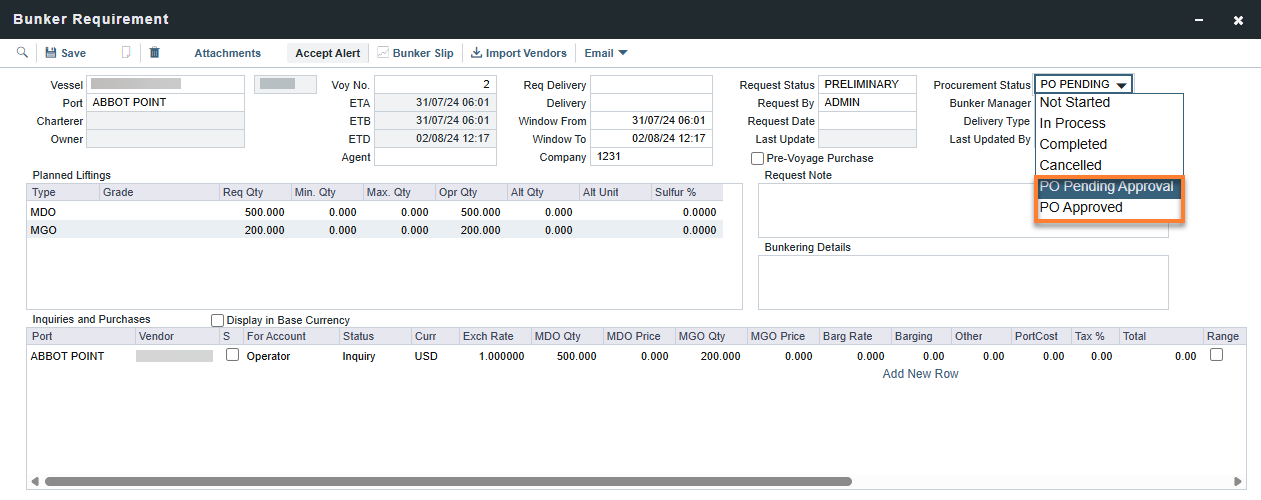Select PO Pending Approval option
Screen dimensions: 1261x500
tap(1110, 187)
